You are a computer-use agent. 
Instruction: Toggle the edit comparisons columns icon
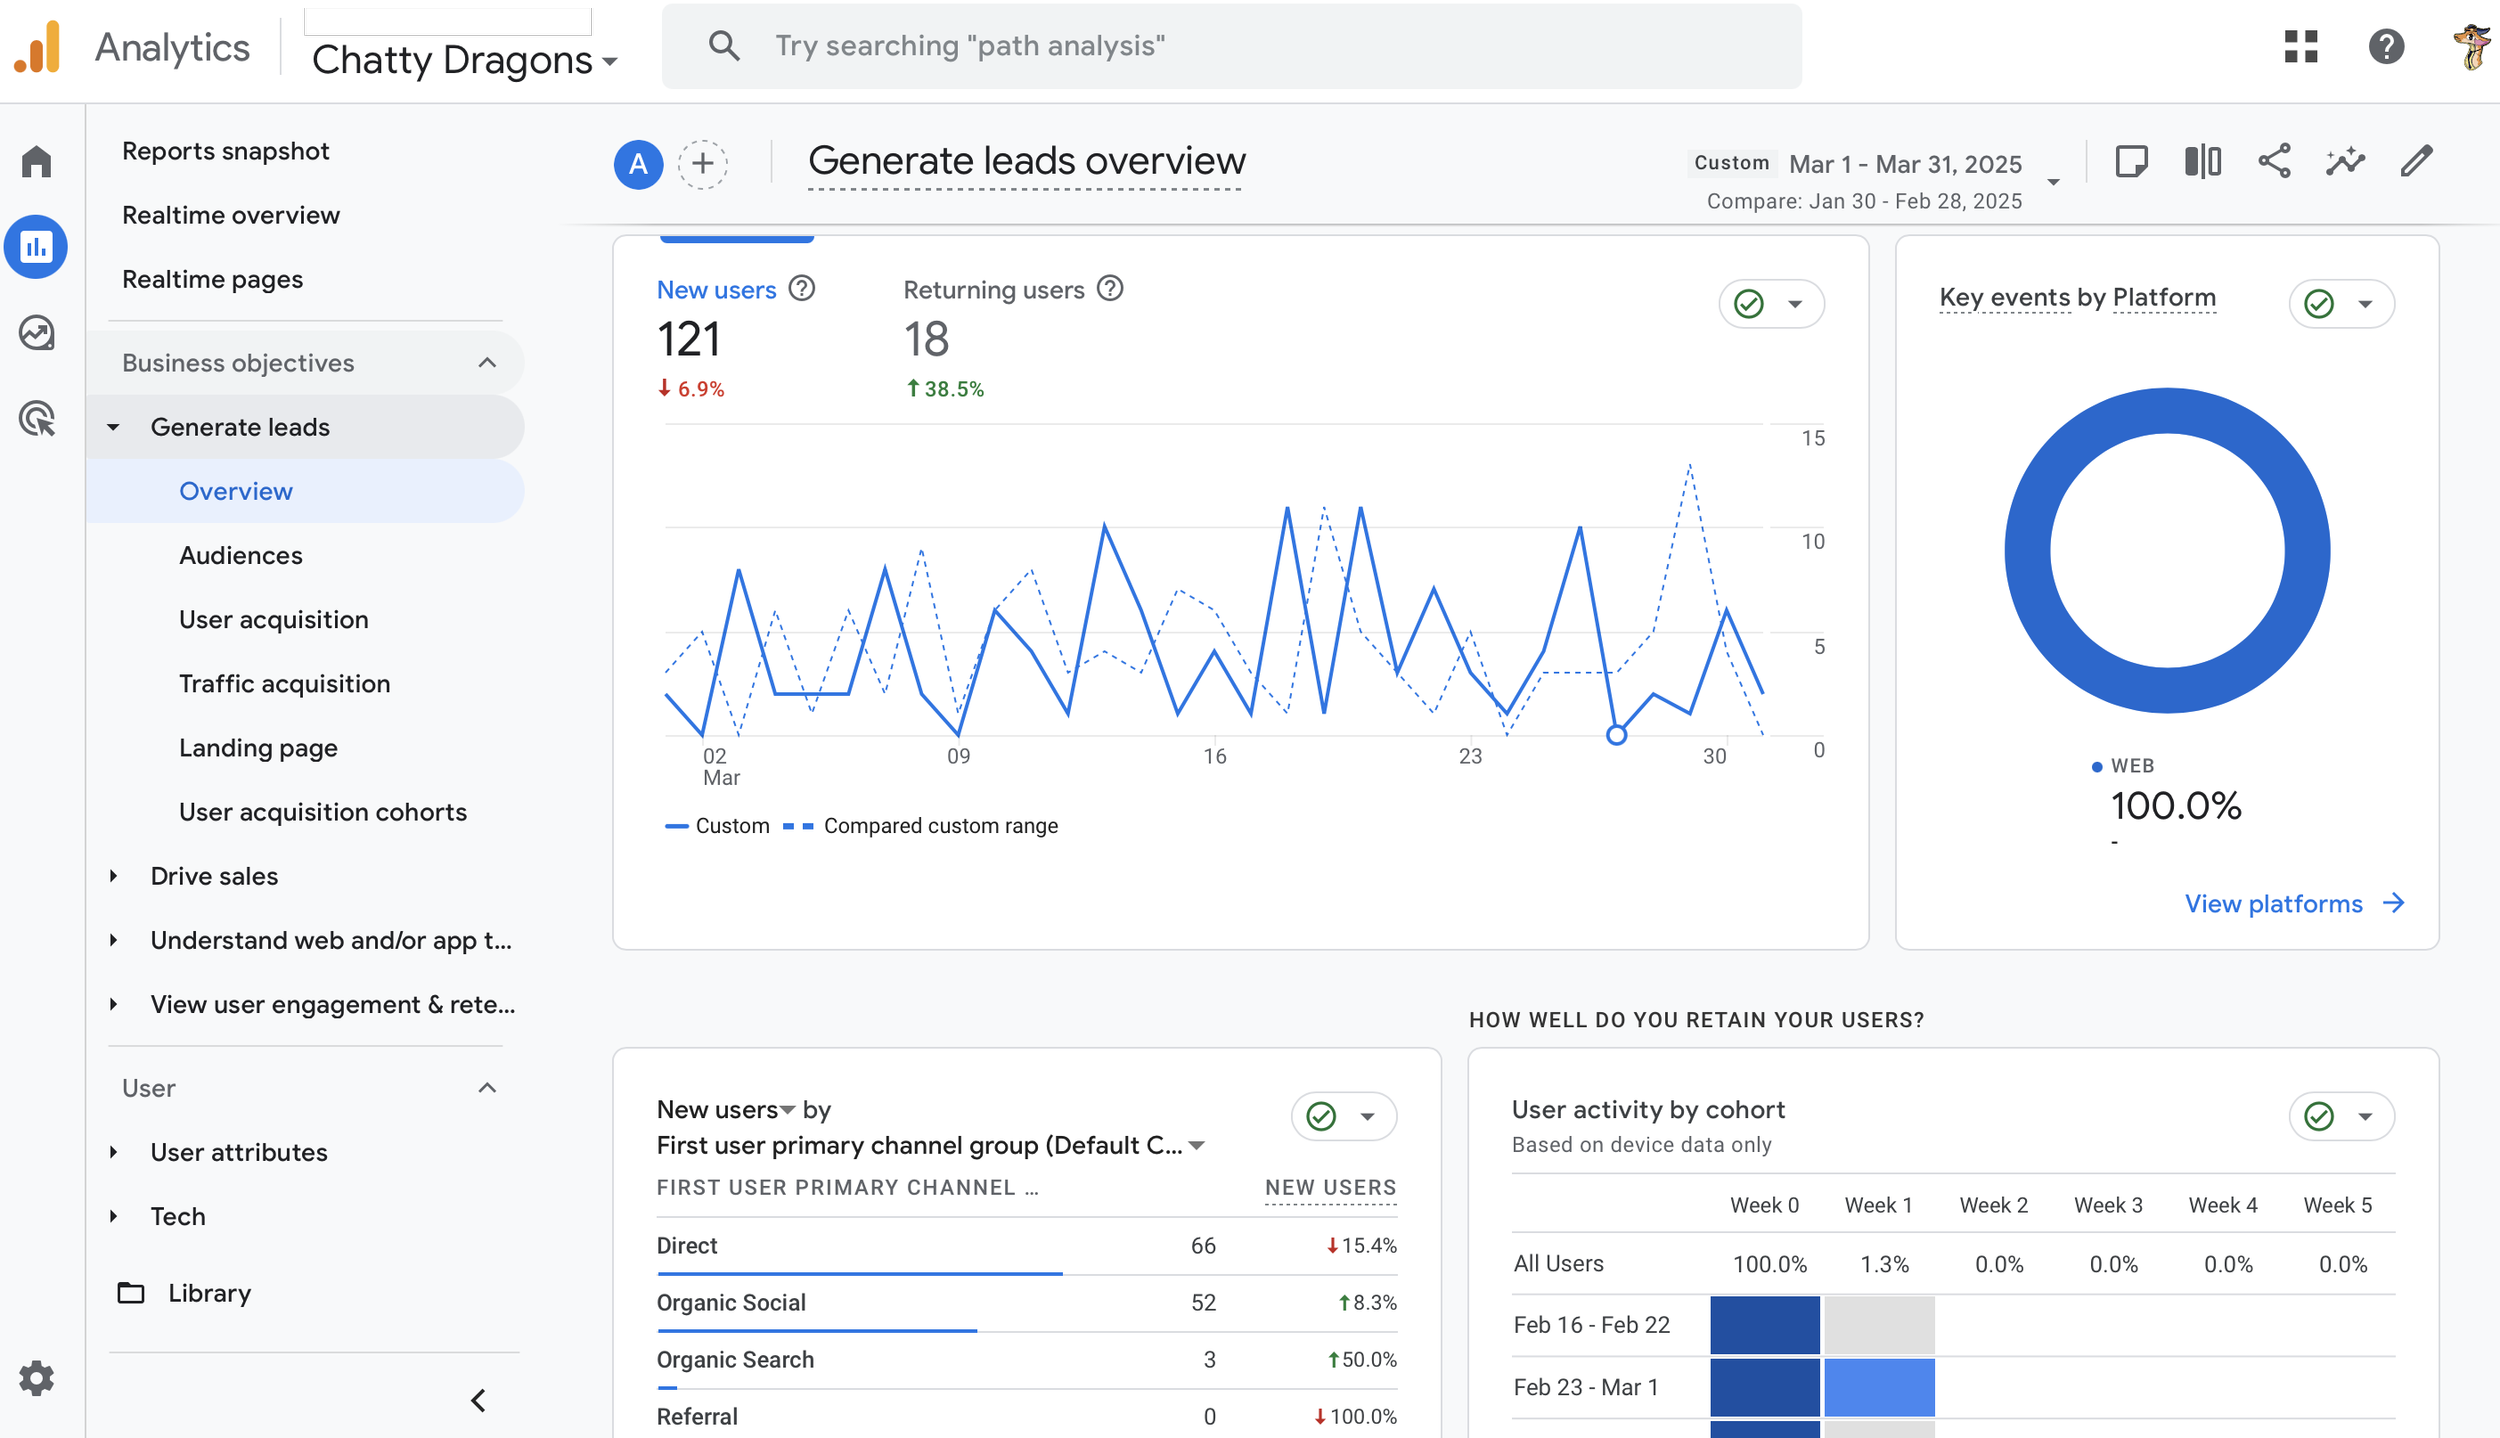[x=2202, y=161]
